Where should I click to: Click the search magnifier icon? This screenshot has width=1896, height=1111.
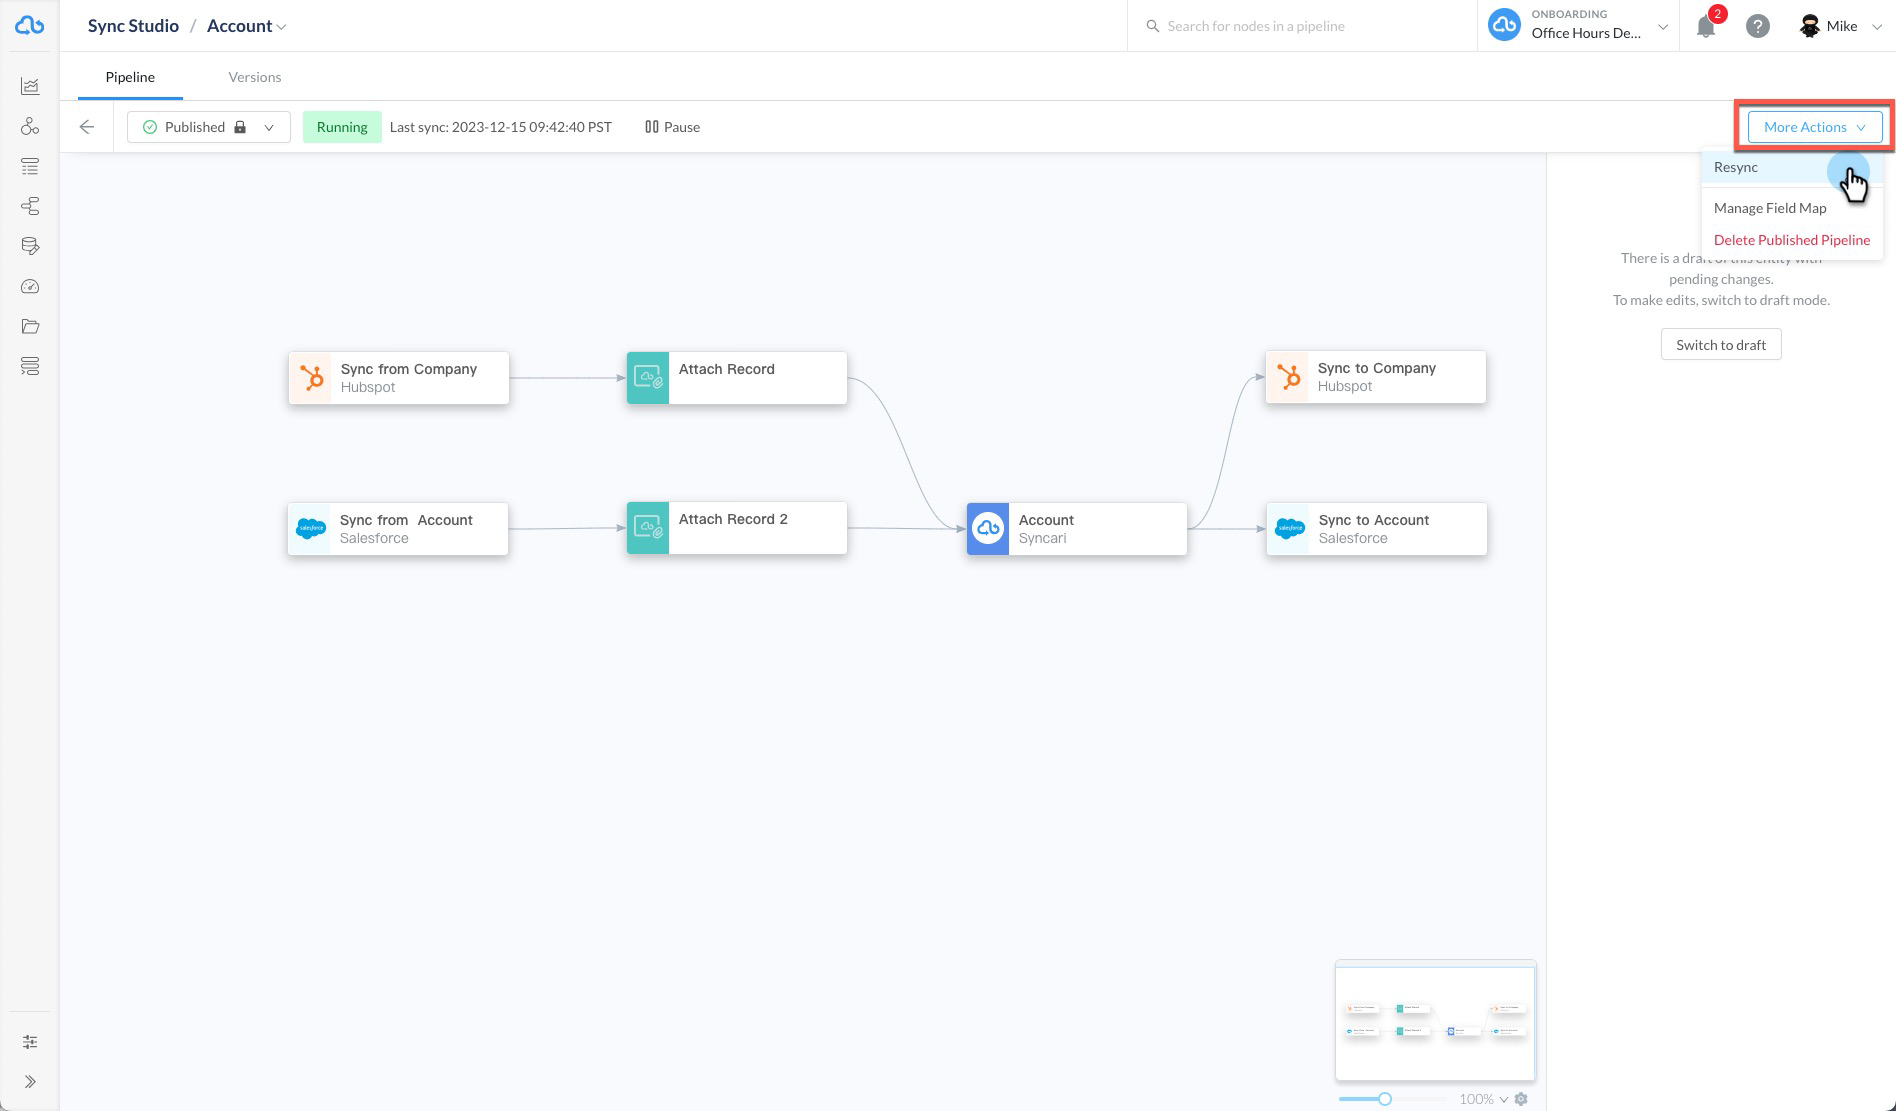1152,26
